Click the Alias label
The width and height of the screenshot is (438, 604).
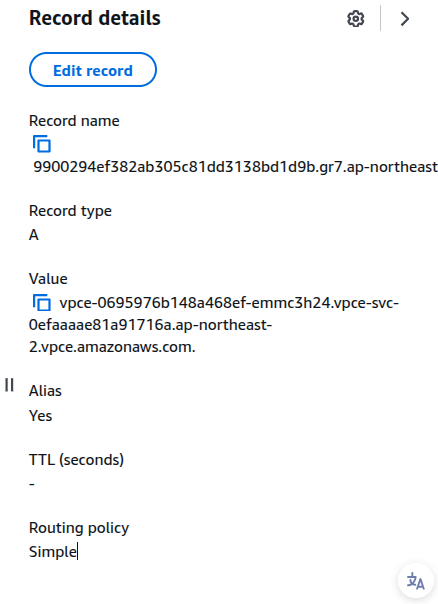tap(45, 391)
